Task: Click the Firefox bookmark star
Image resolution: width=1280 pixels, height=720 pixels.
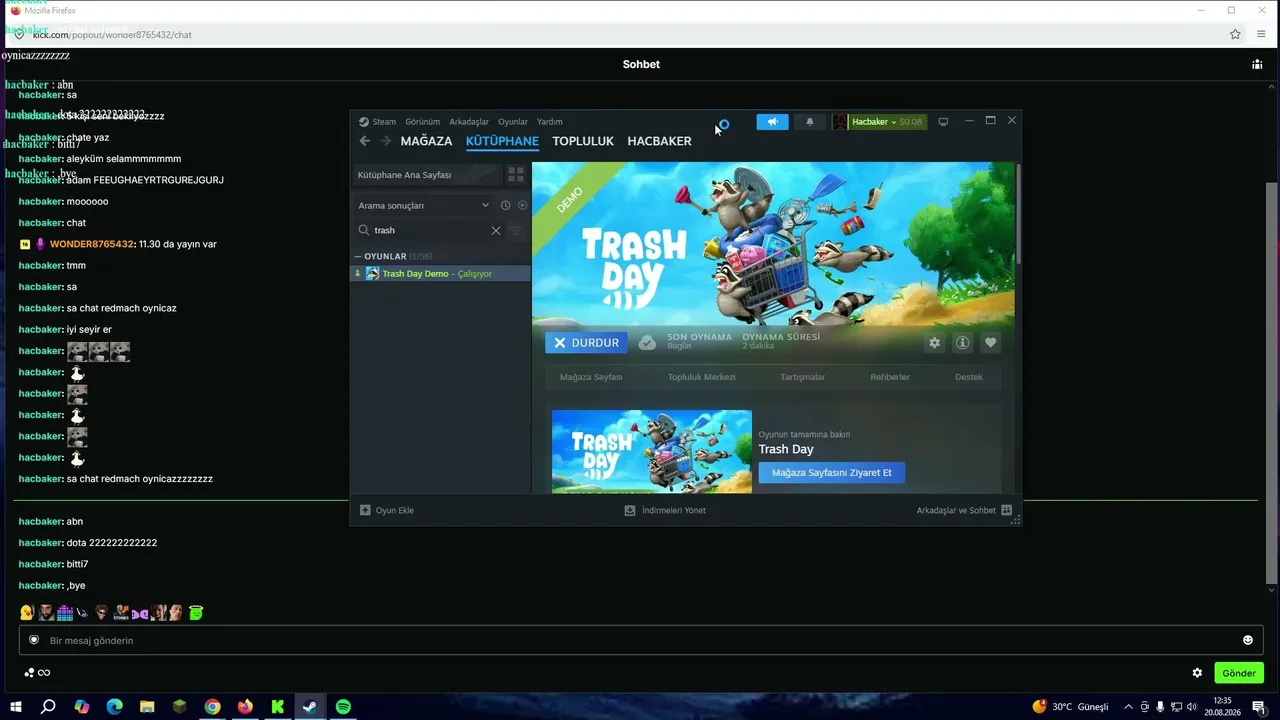Action: [x=1235, y=34]
